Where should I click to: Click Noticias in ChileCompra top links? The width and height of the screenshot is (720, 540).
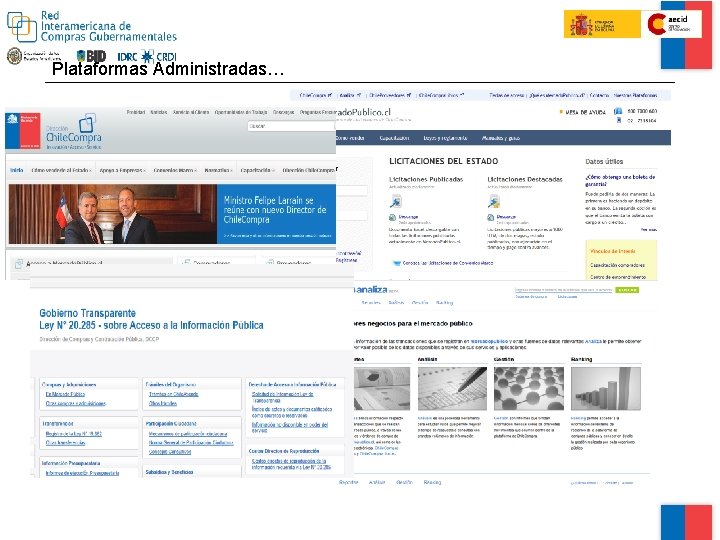point(158,112)
